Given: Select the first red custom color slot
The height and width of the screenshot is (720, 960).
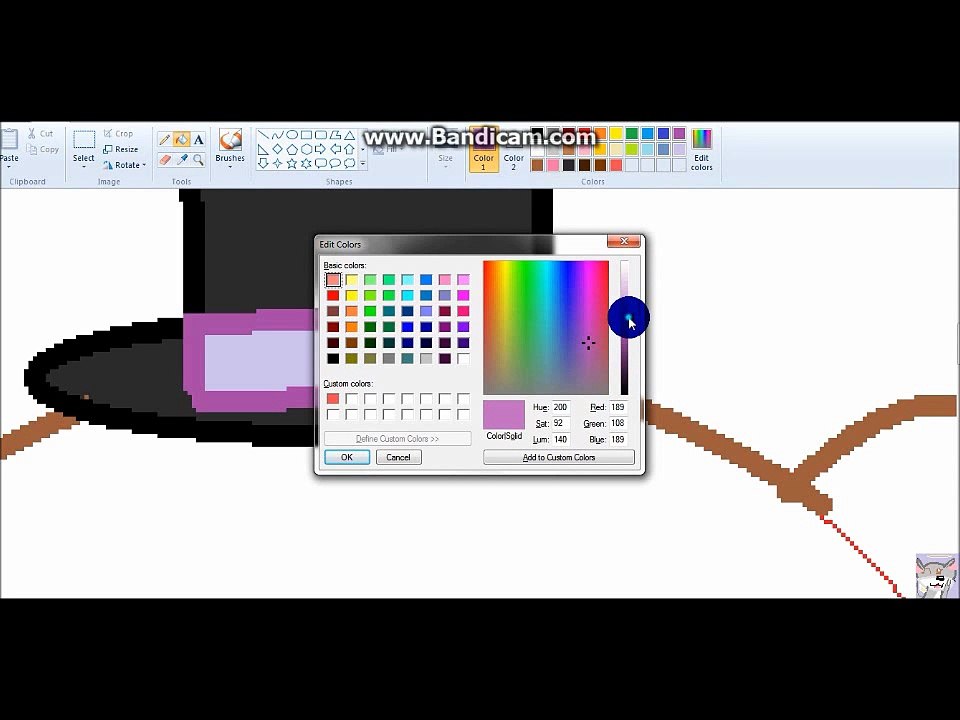Looking at the screenshot, I should pos(332,399).
